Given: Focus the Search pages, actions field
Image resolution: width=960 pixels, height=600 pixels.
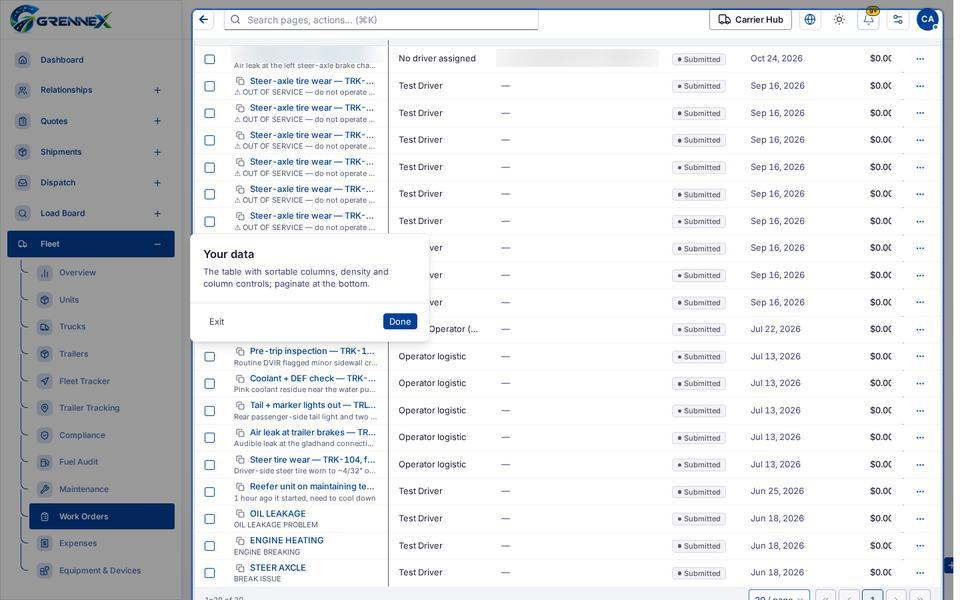Looking at the screenshot, I should [x=381, y=20].
